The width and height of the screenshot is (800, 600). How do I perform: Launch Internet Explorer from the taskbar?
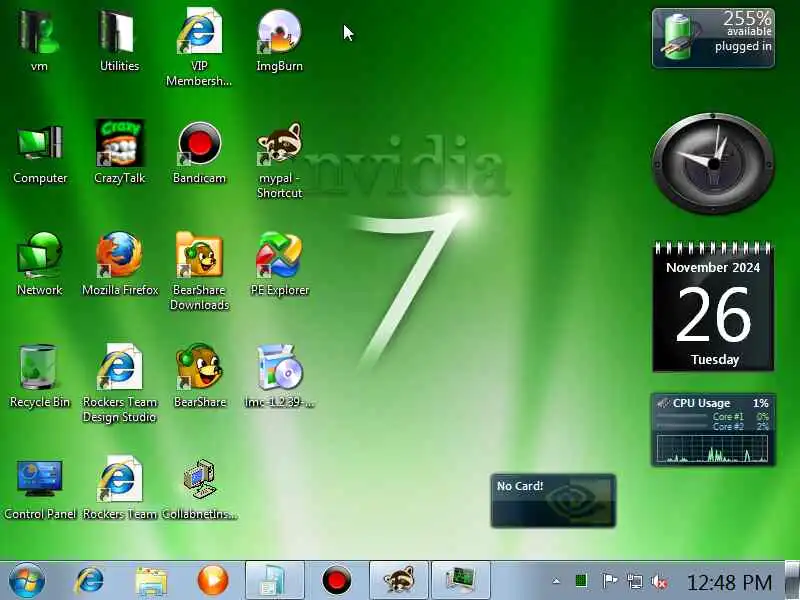(x=90, y=581)
